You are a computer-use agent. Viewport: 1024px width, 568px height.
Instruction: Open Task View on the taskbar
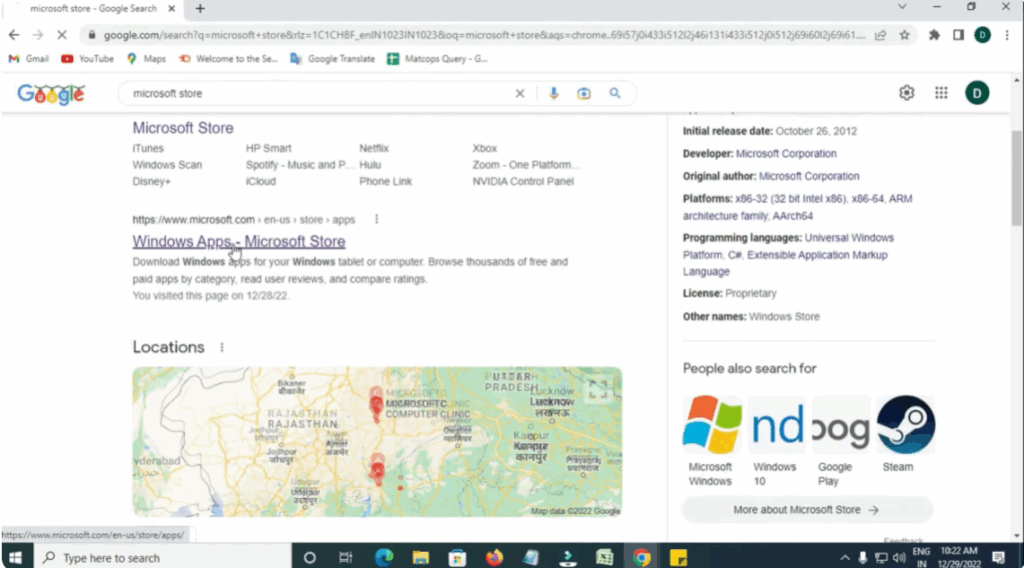pos(345,558)
